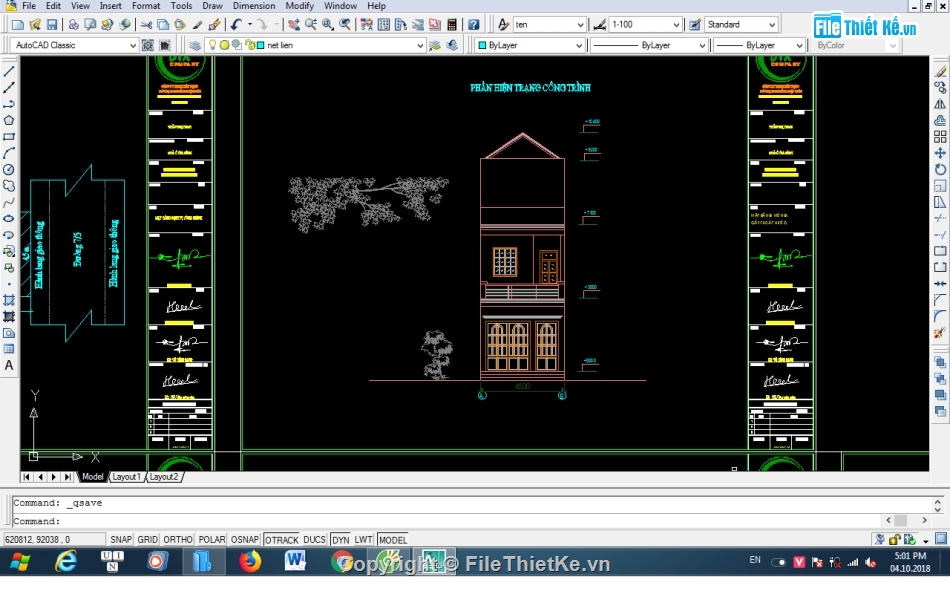Open Plot Preview from the toolbar
The height and width of the screenshot is (594, 950).
pos(90,25)
